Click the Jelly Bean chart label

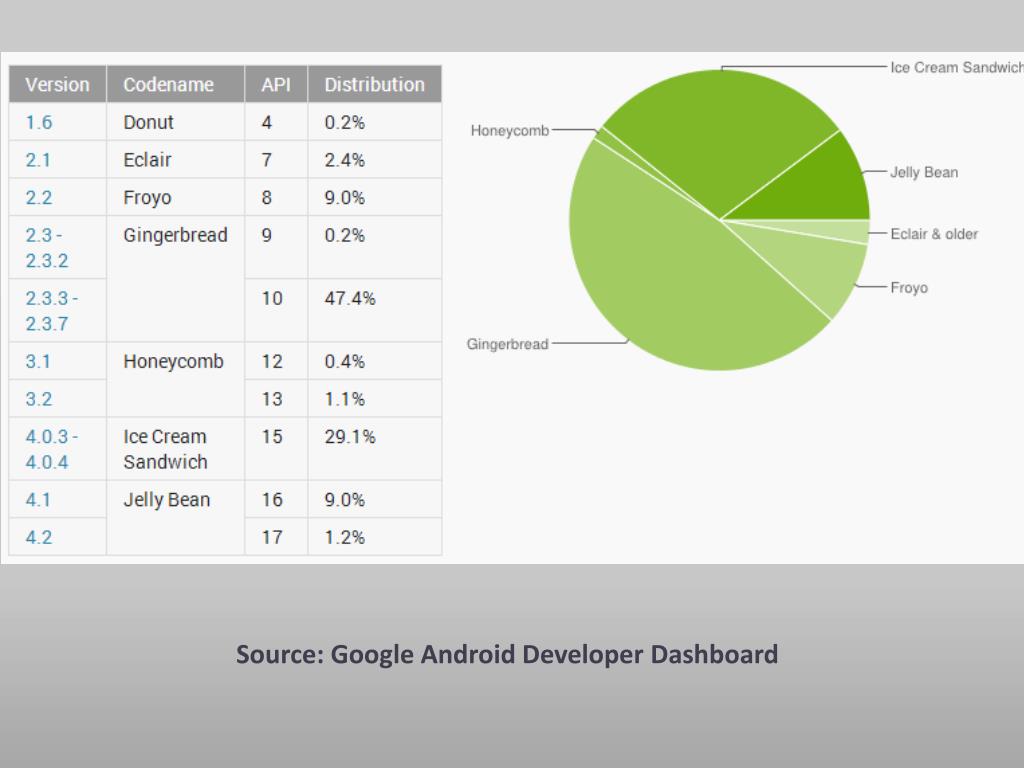point(924,172)
